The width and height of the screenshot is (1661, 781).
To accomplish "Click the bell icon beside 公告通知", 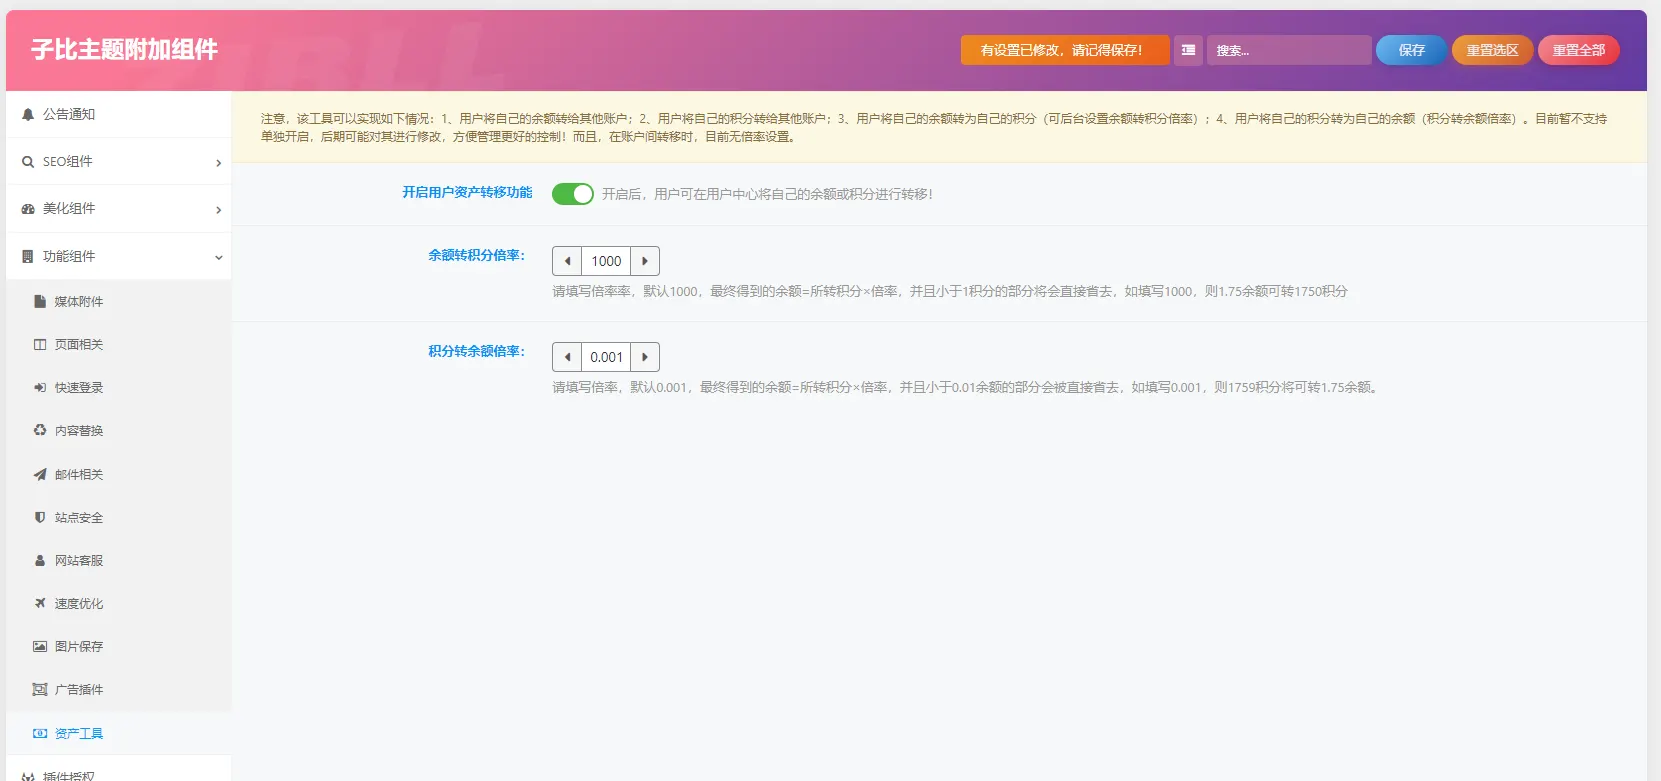I will click(x=28, y=115).
